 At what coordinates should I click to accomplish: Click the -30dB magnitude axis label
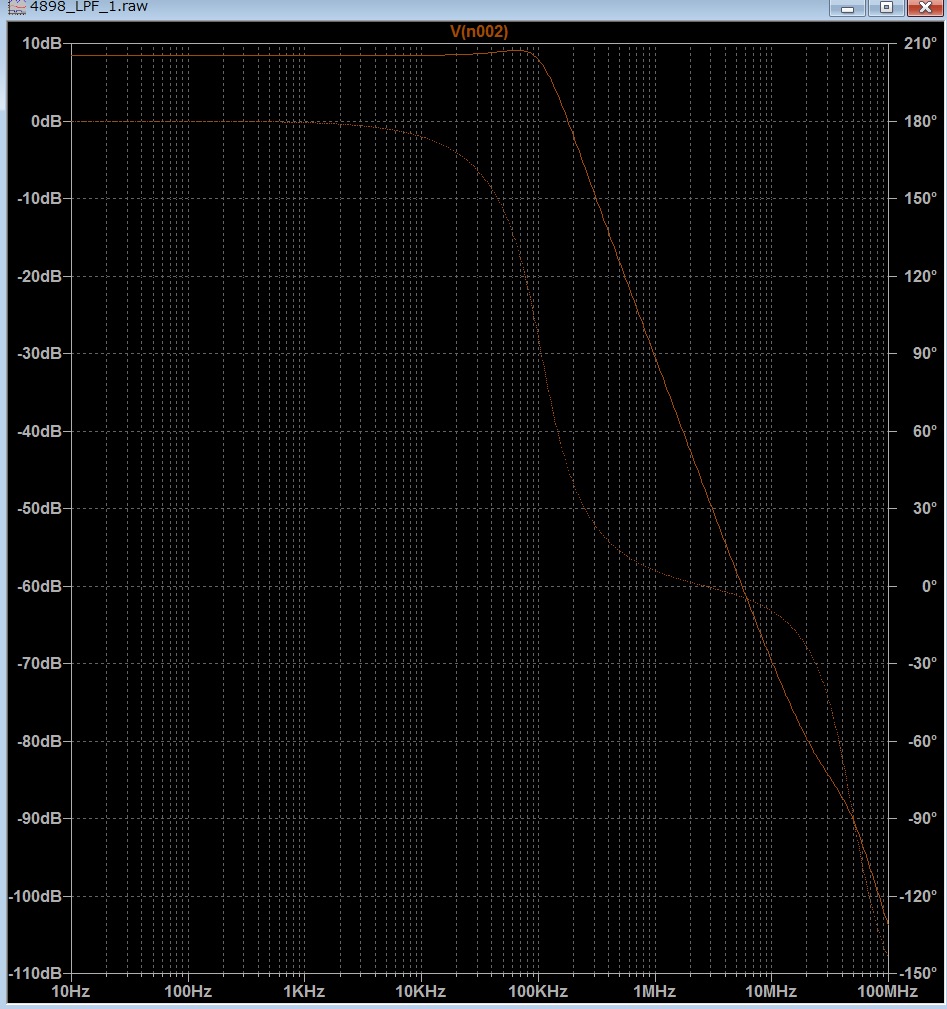(x=39, y=353)
